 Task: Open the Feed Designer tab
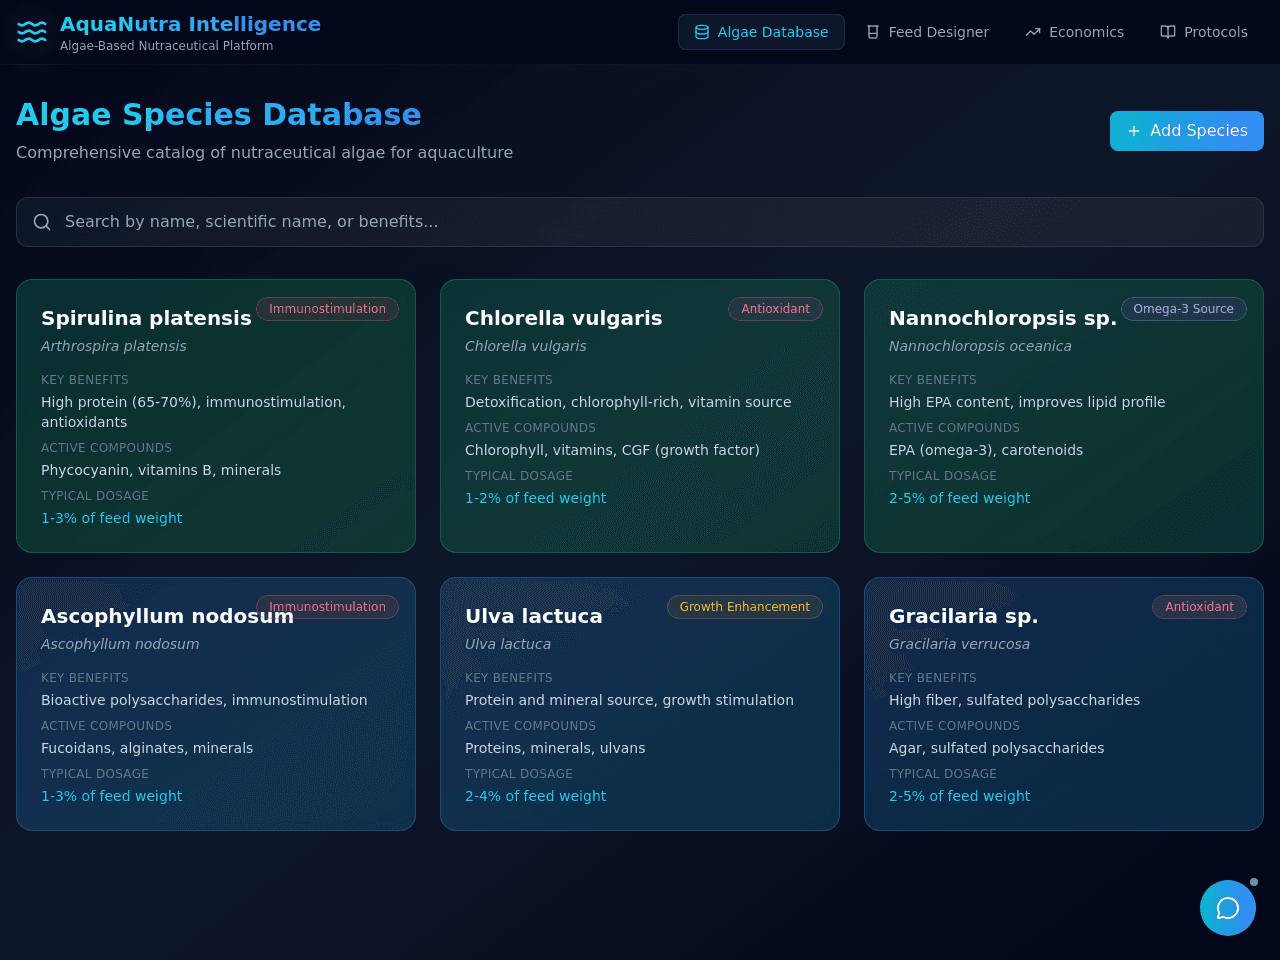pos(927,32)
